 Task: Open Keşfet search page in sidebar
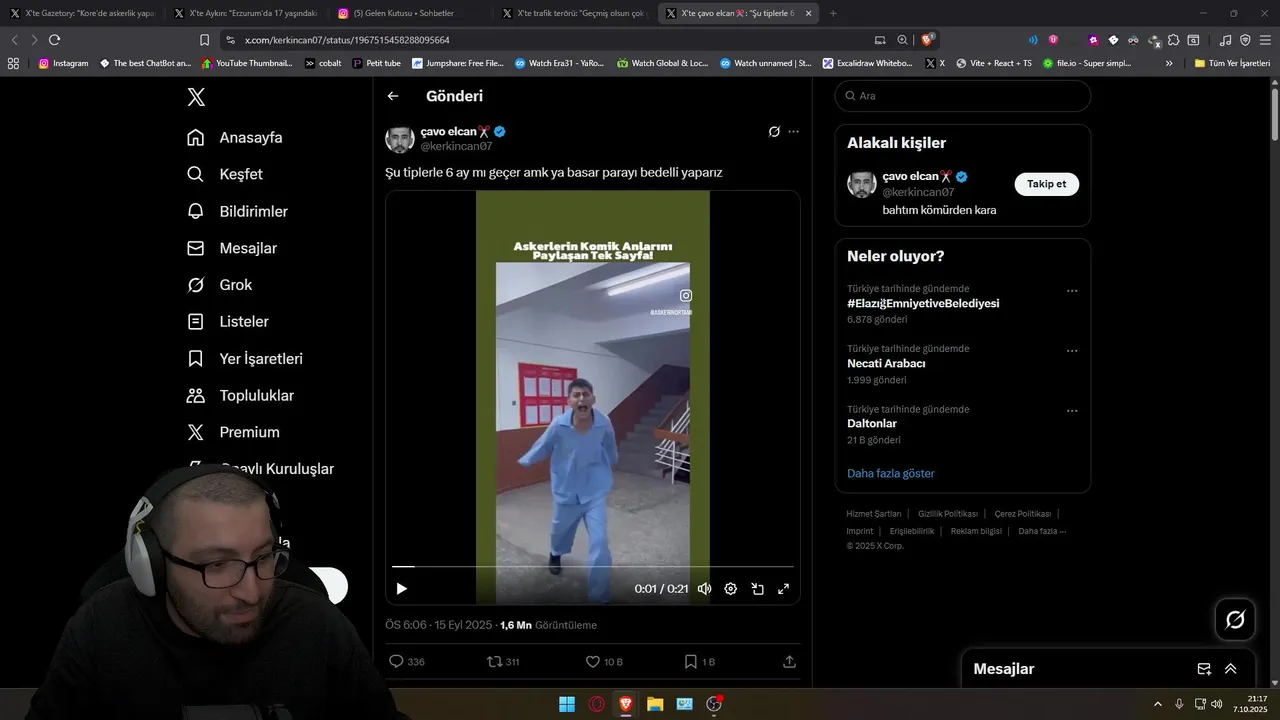pyautogui.click(x=225, y=174)
